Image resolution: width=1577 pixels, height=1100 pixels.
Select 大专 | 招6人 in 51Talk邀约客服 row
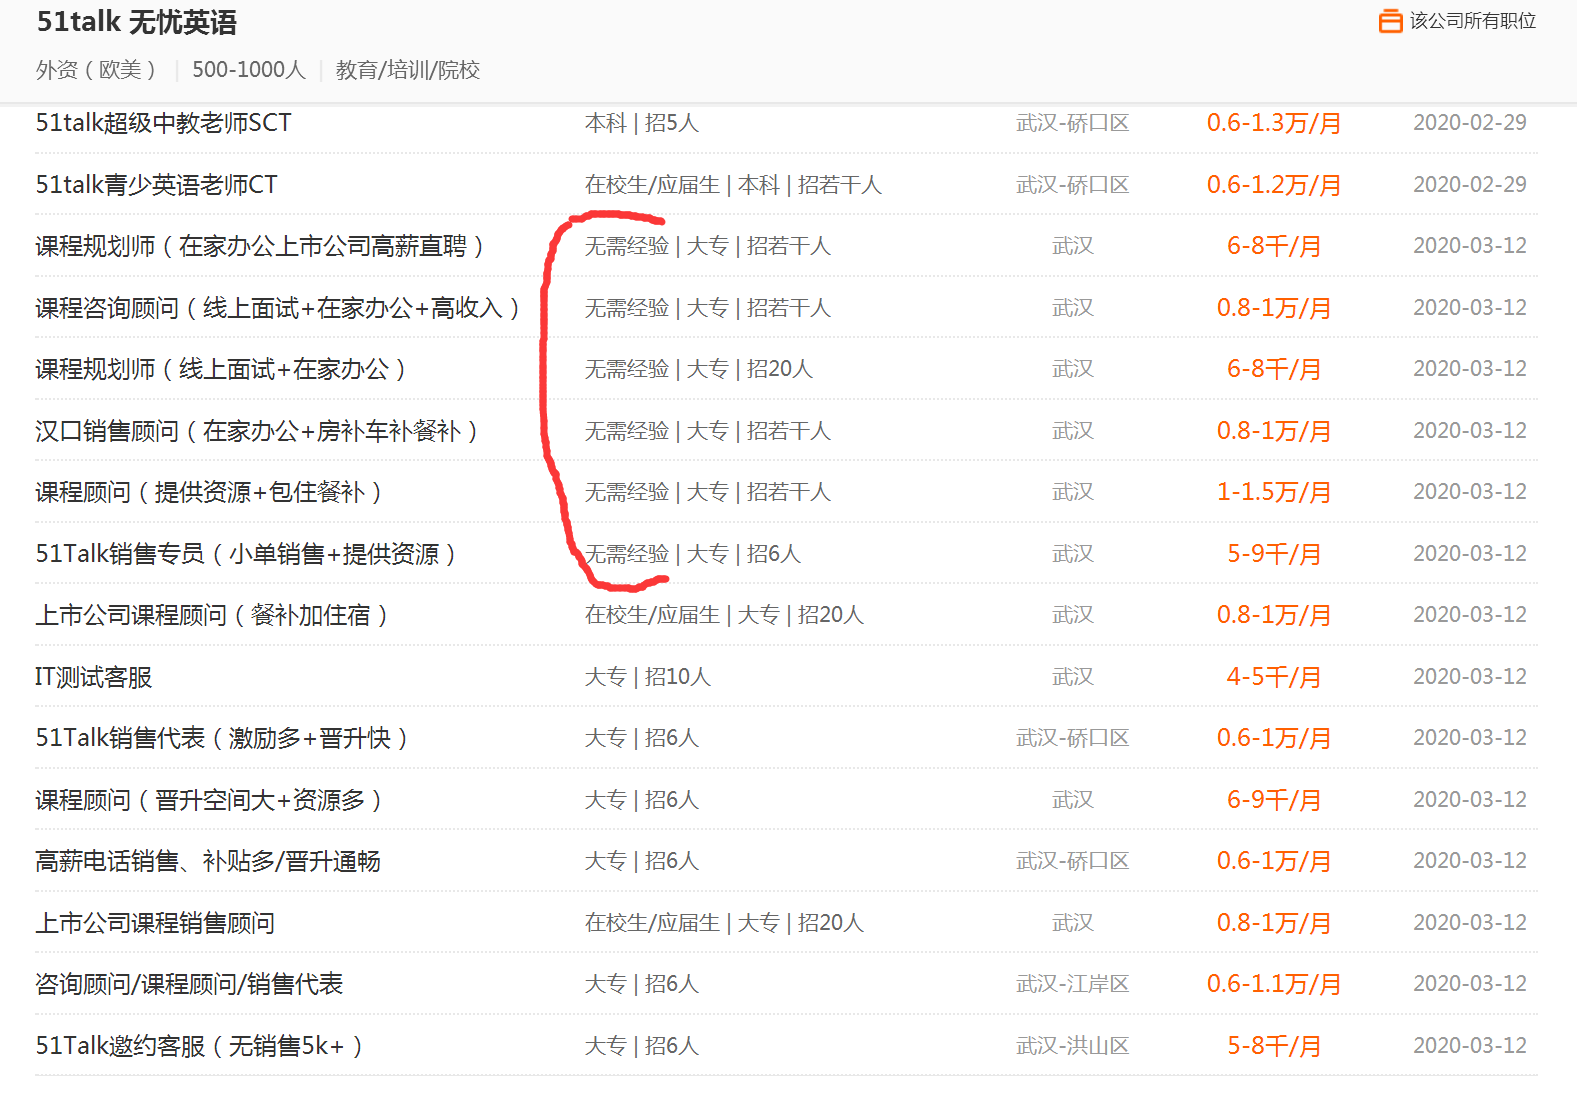point(642,1046)
